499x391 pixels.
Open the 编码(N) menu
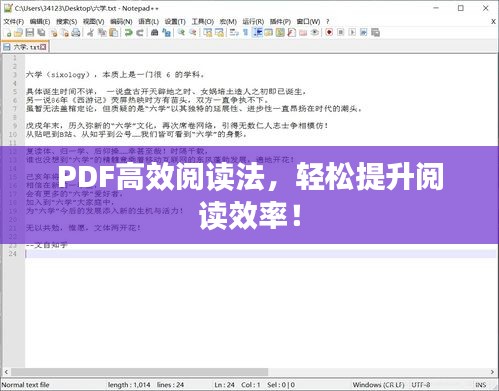121,22
